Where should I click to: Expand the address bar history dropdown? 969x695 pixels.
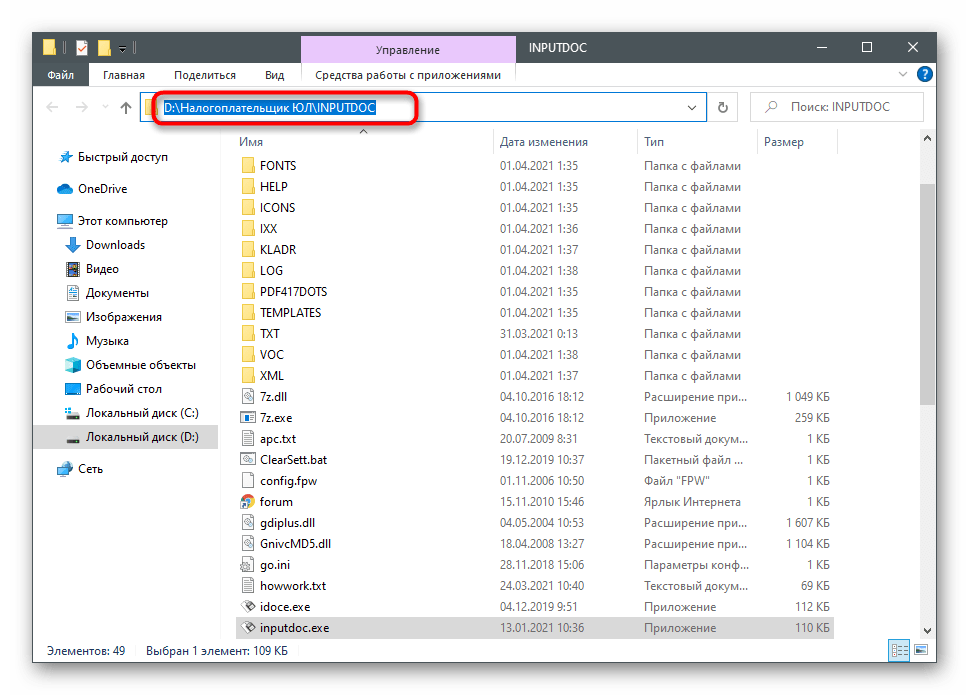point(692,107)
